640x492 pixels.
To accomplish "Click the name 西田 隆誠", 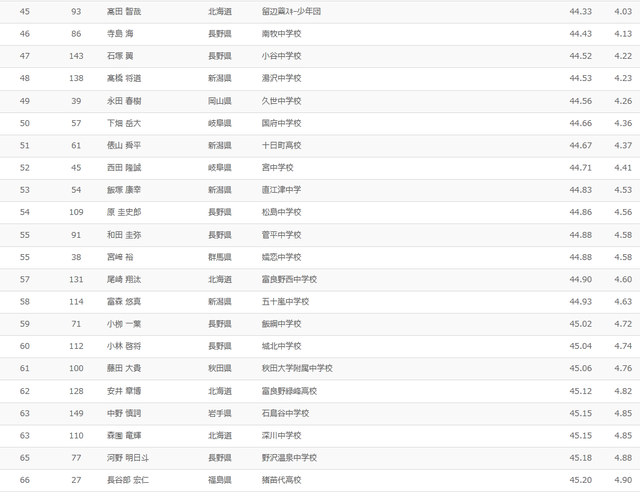I will coord(124,167).
